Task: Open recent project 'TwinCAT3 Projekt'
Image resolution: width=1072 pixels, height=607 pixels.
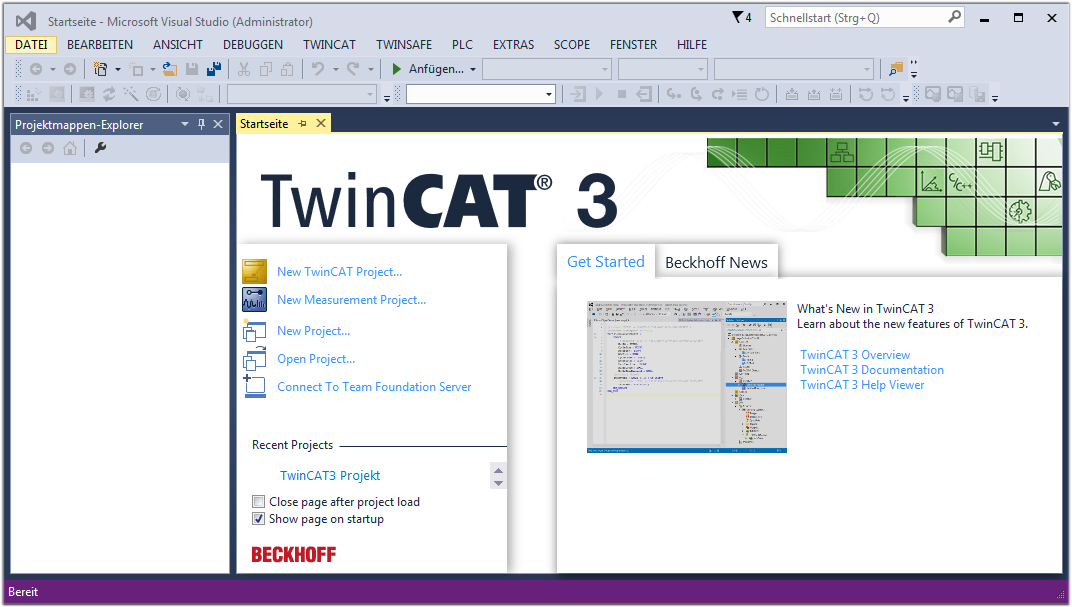Action: 330,475
